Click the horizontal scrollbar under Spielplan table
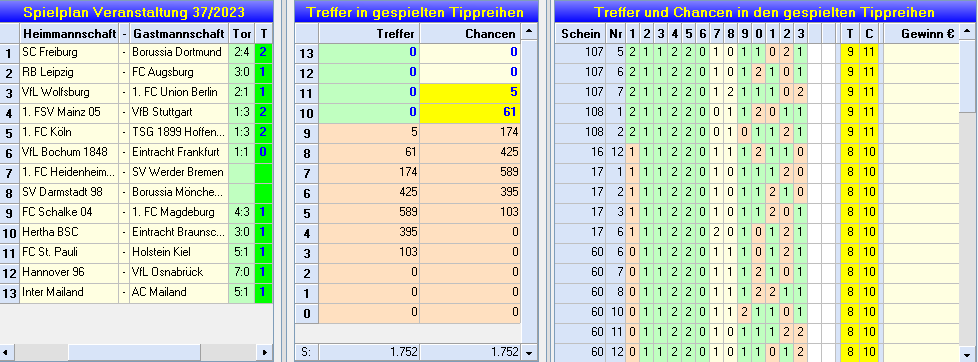The width and height of the screenshot is (978, 362). 136,352
